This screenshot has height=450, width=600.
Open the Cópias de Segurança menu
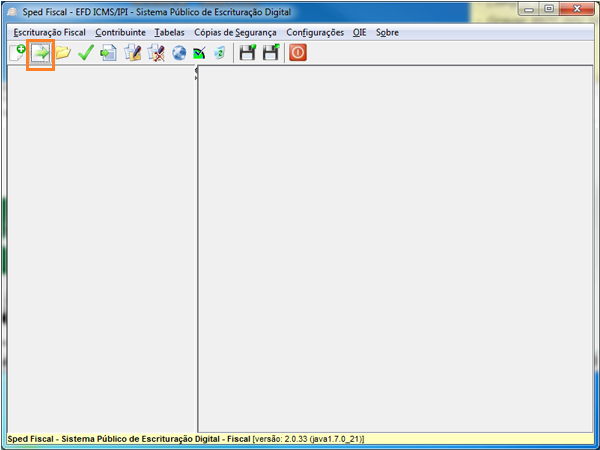[235, 33]
